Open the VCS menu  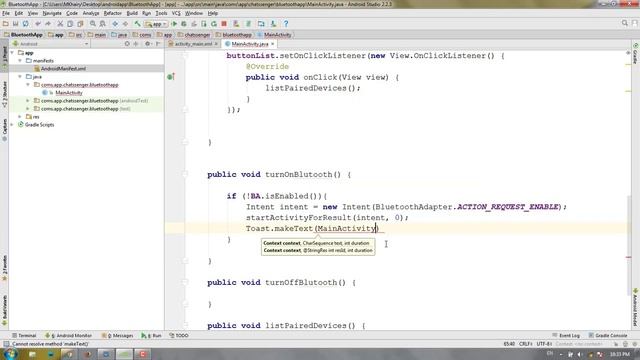pyautogui.click(x=176, y=13)
